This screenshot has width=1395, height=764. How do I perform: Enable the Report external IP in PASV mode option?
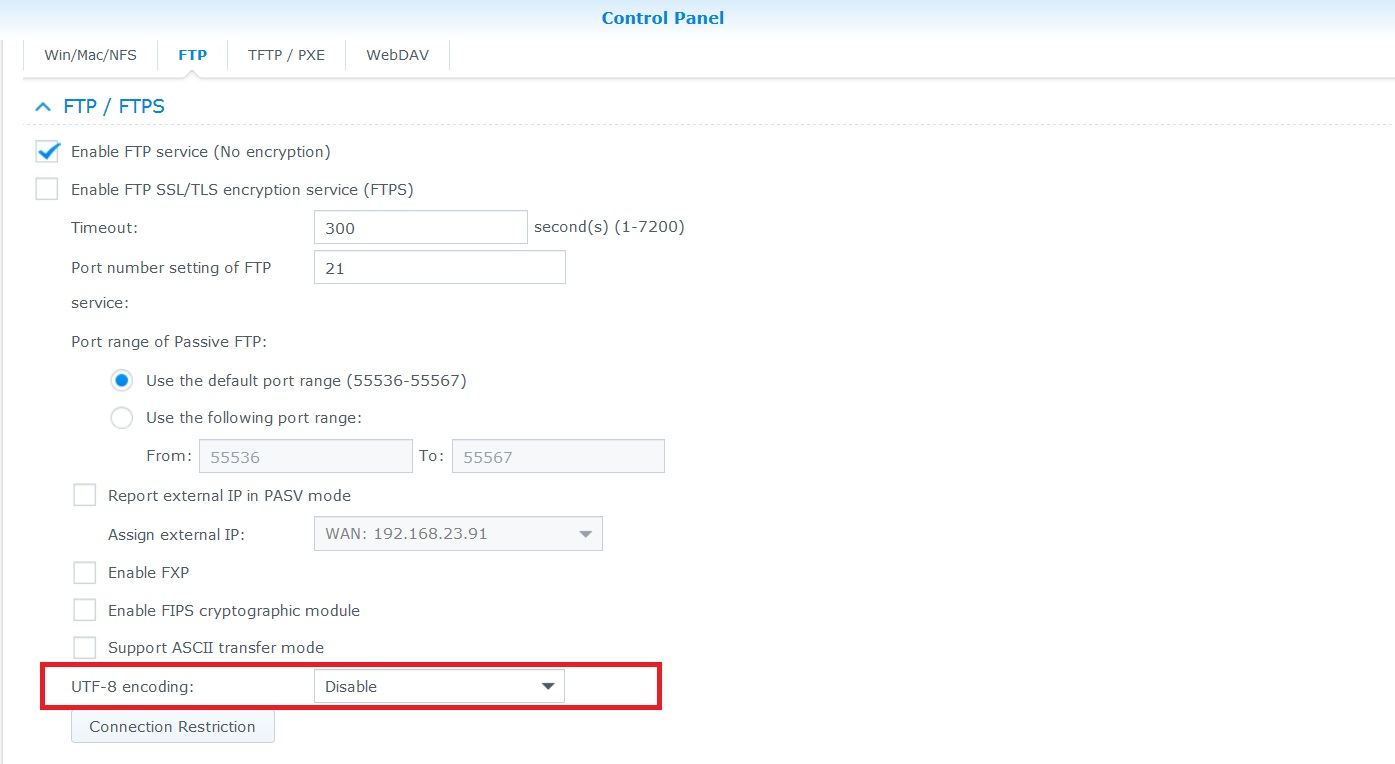(x=84, y=494)
